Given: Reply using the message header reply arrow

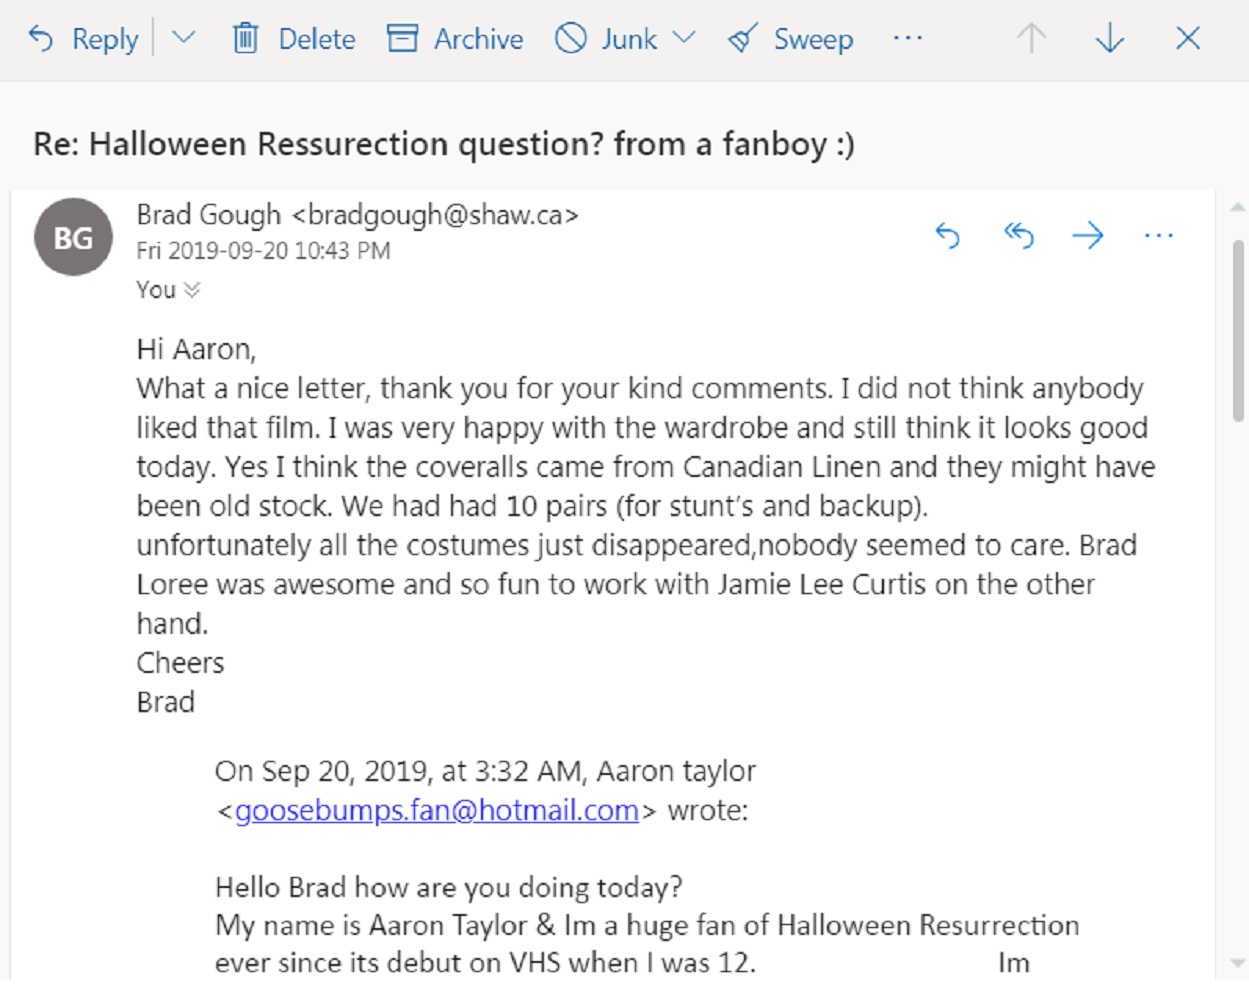Looking at the screenshot, I should point(947,236).
